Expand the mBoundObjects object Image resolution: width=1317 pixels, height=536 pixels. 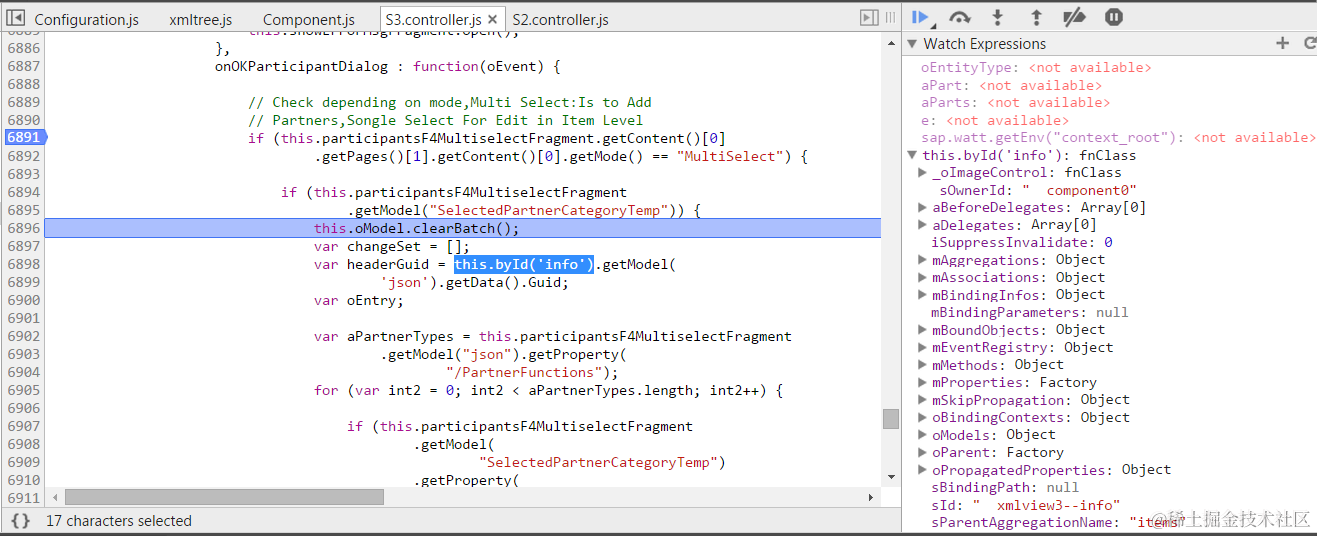tap(924, 330)
